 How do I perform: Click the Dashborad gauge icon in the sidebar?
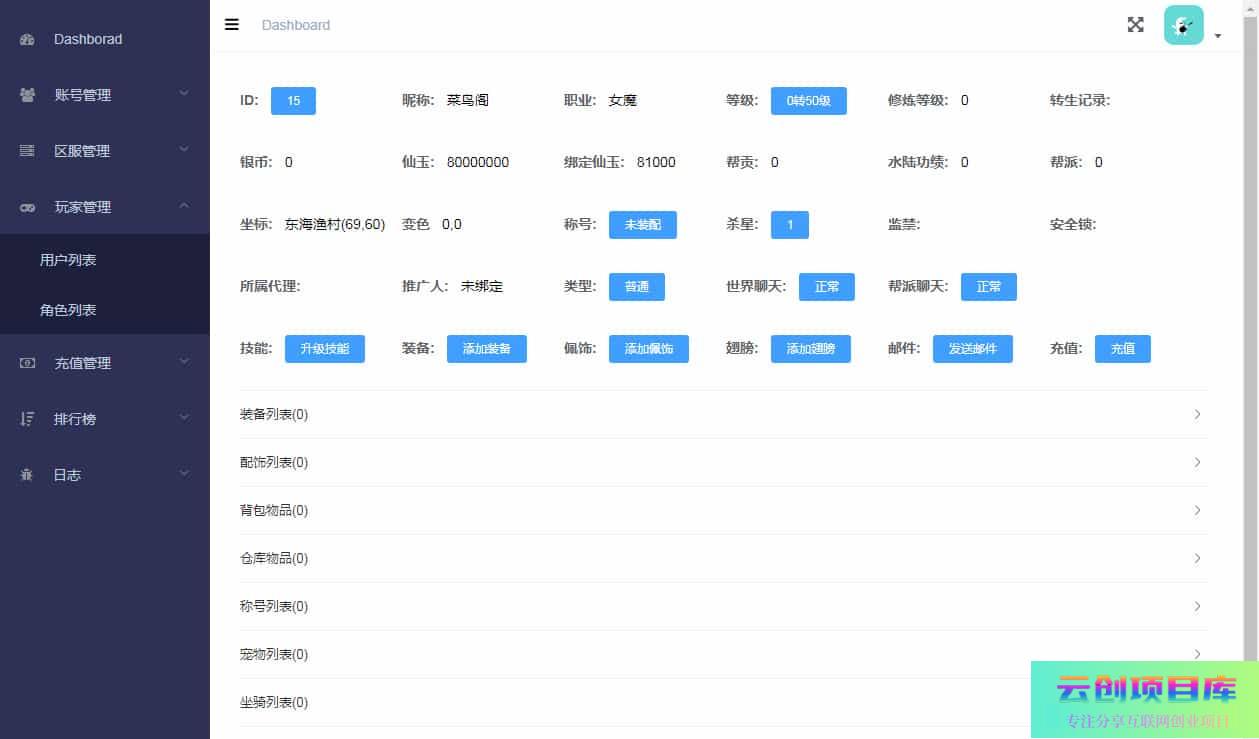pos(28,39)
